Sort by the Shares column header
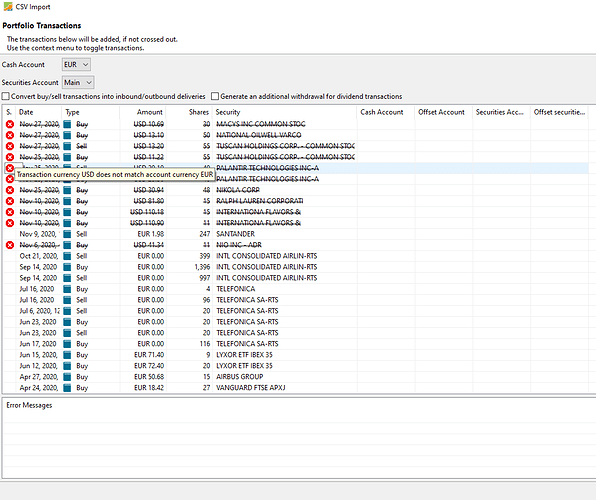The image size is (596, 500). click(x=189, y=112)
